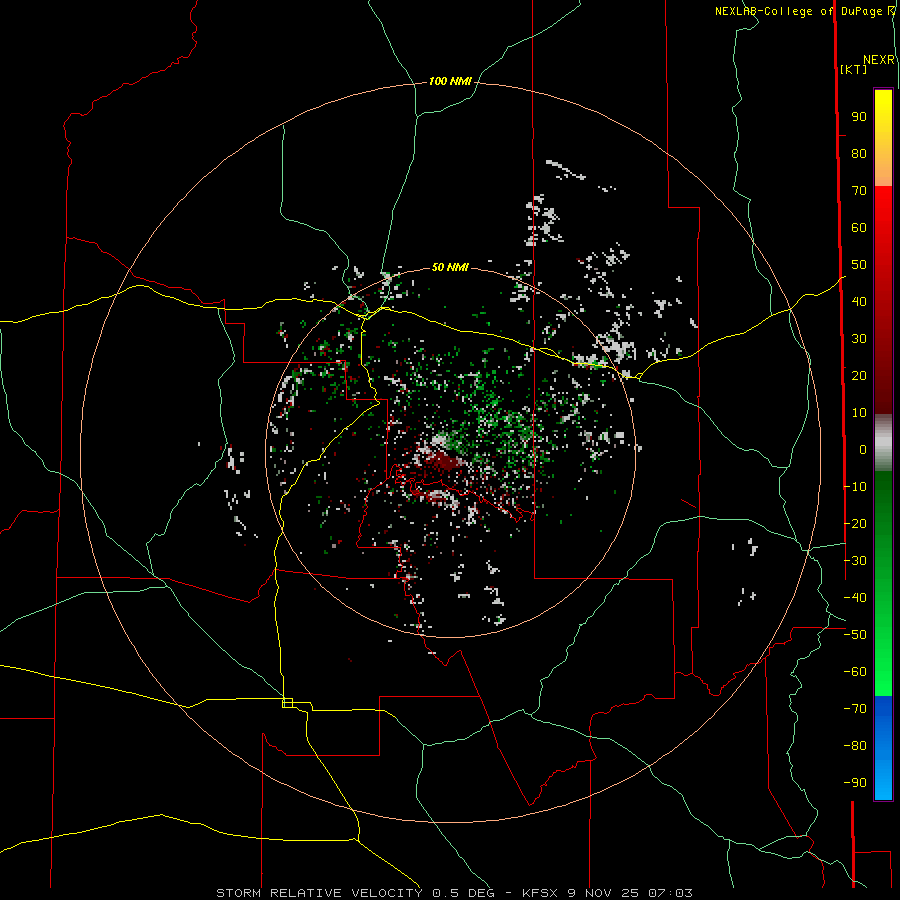Click the 100 NMI range ring label
The width and height of the screenshot is (900, 900).
pos(450,82)
